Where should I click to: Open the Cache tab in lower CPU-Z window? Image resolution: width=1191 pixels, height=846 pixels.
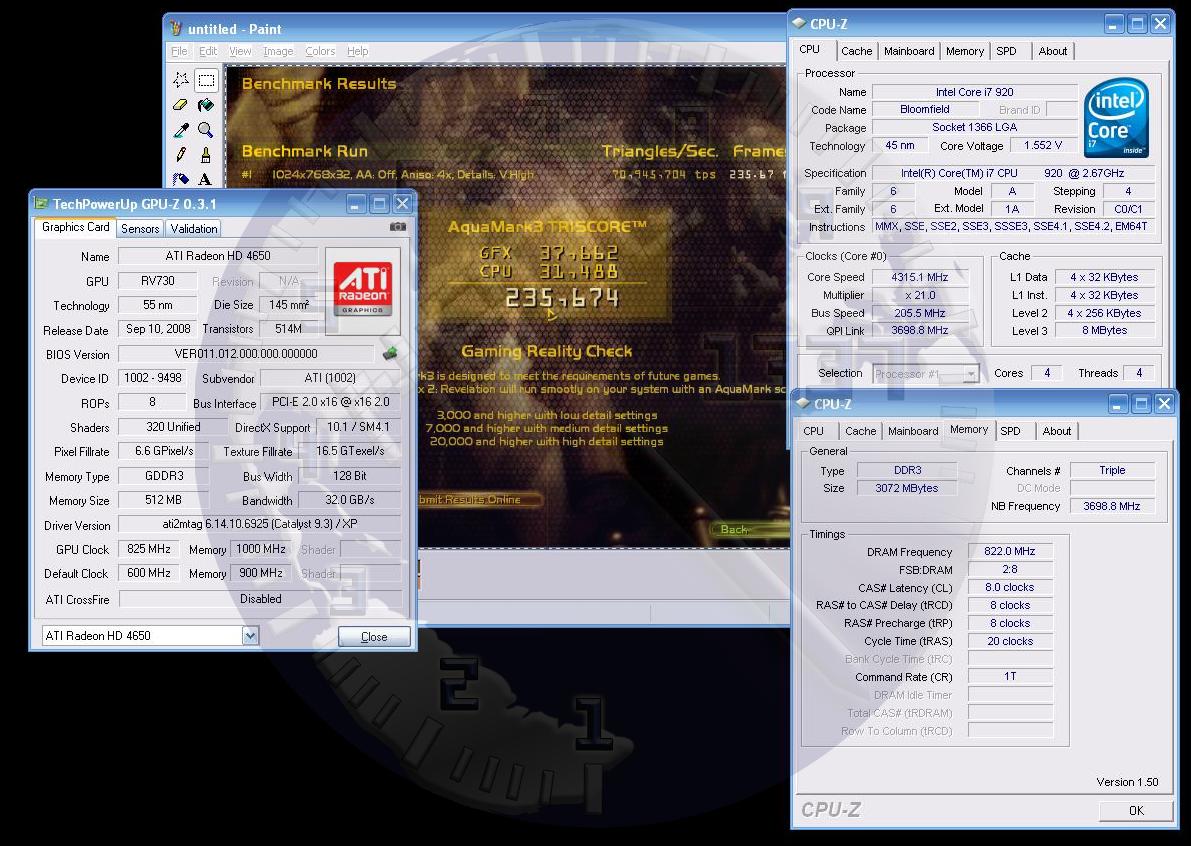[x=861, y=431]
